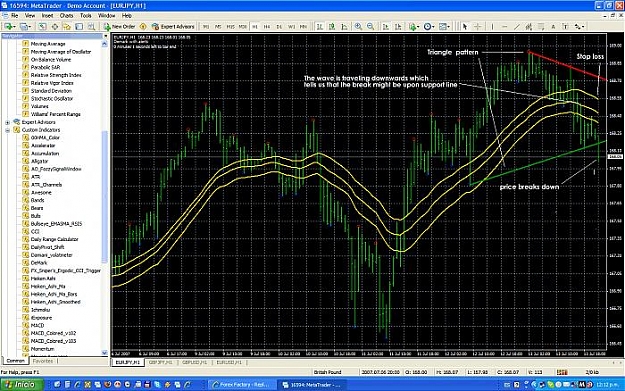Switch chart to bar chart icon
The width and height of the screenshot is (625, 391).
[320, 26]
